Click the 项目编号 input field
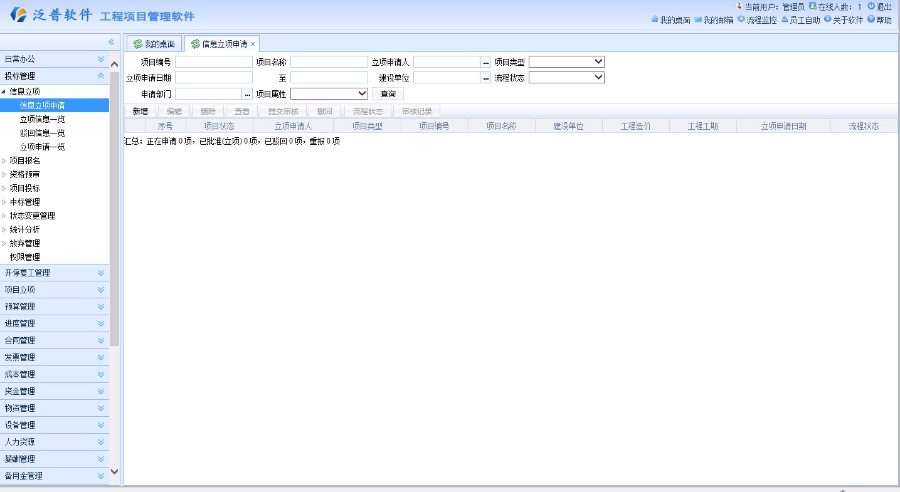The width and height of the screenshot is (900, 492). 213,62
